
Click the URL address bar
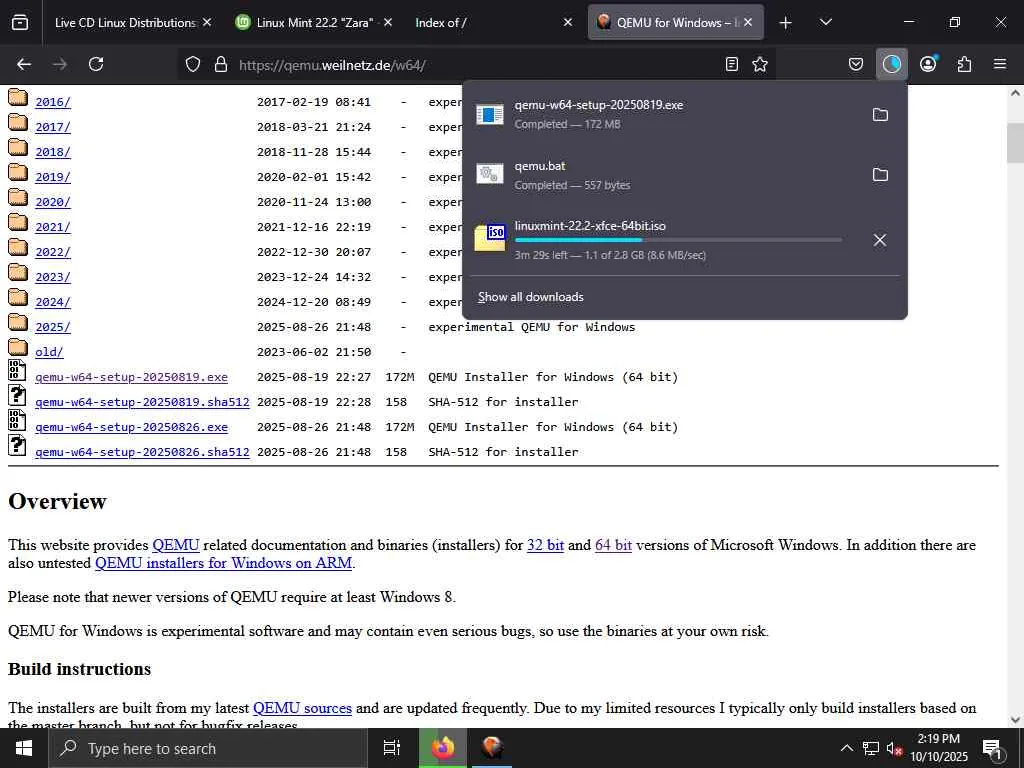click(x=477, y=65)
